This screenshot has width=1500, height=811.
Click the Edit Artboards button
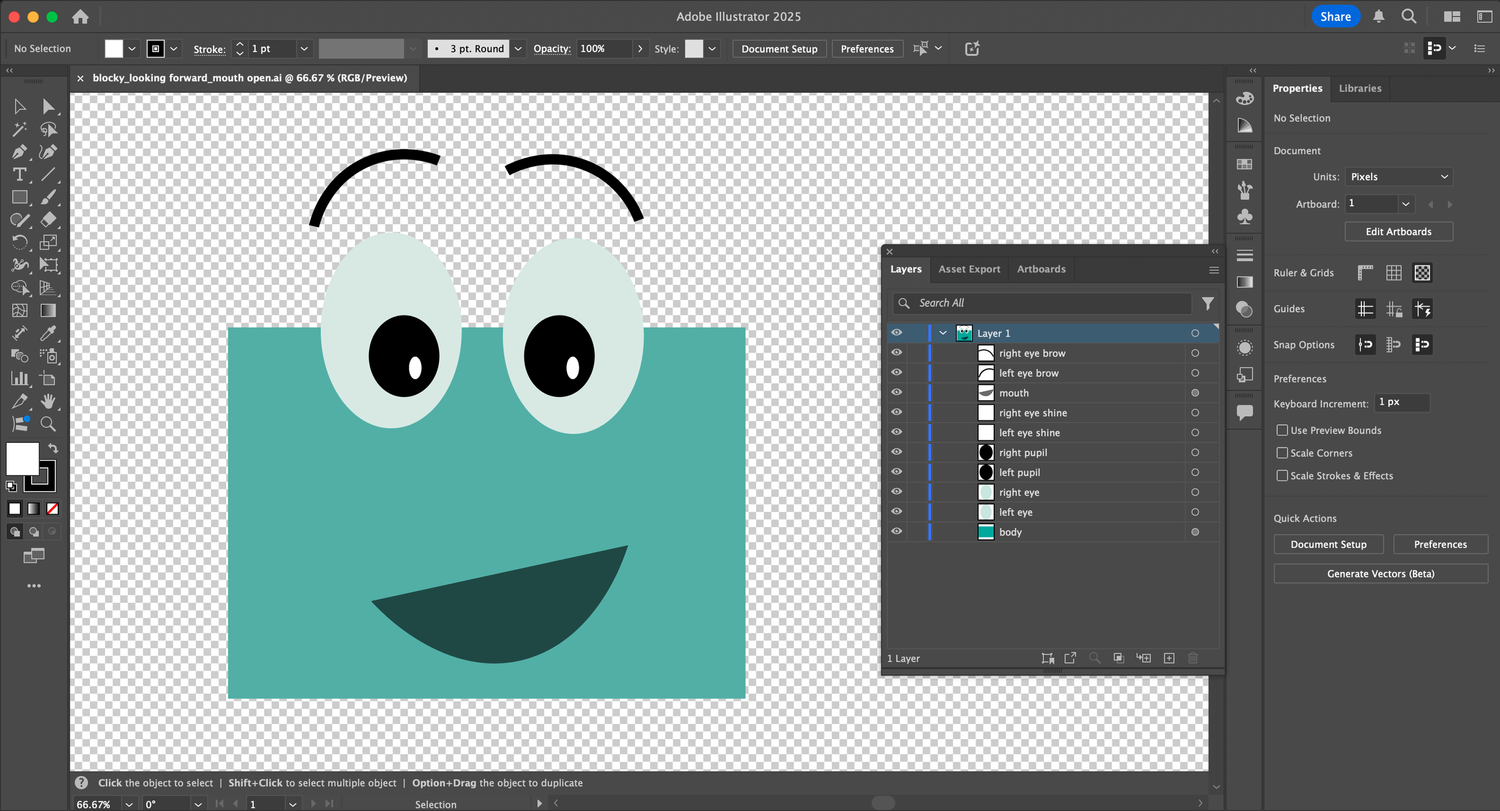point(1398,232)
